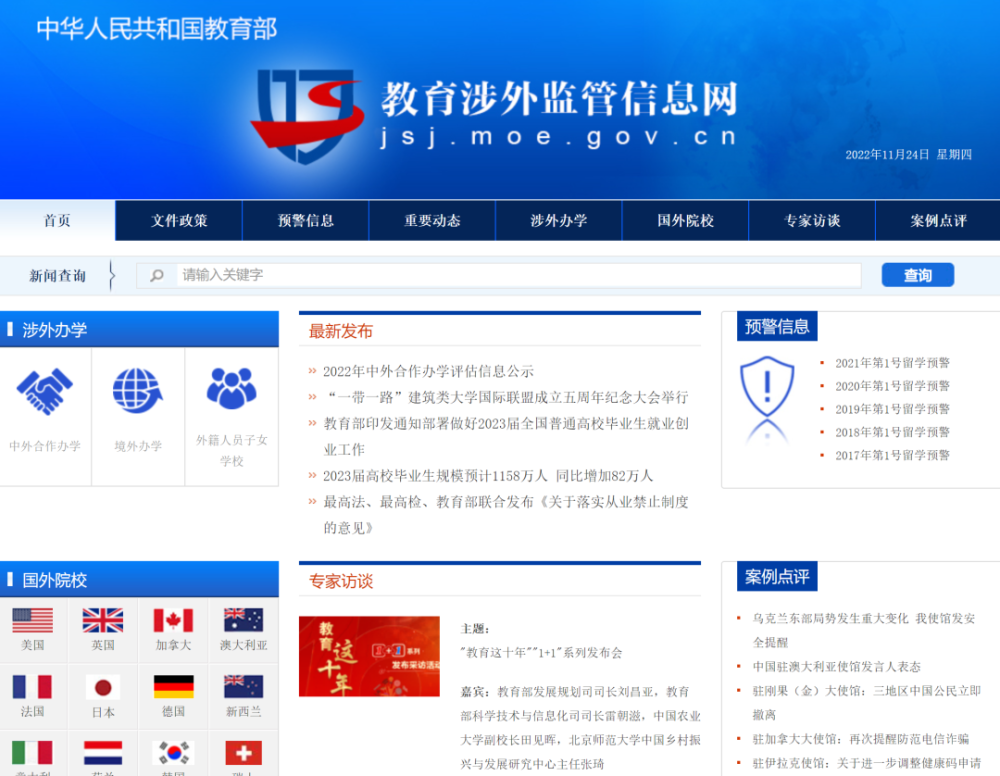Click the site shield logo in banner
Screen dimensions: 1000x776
(306, 115)
